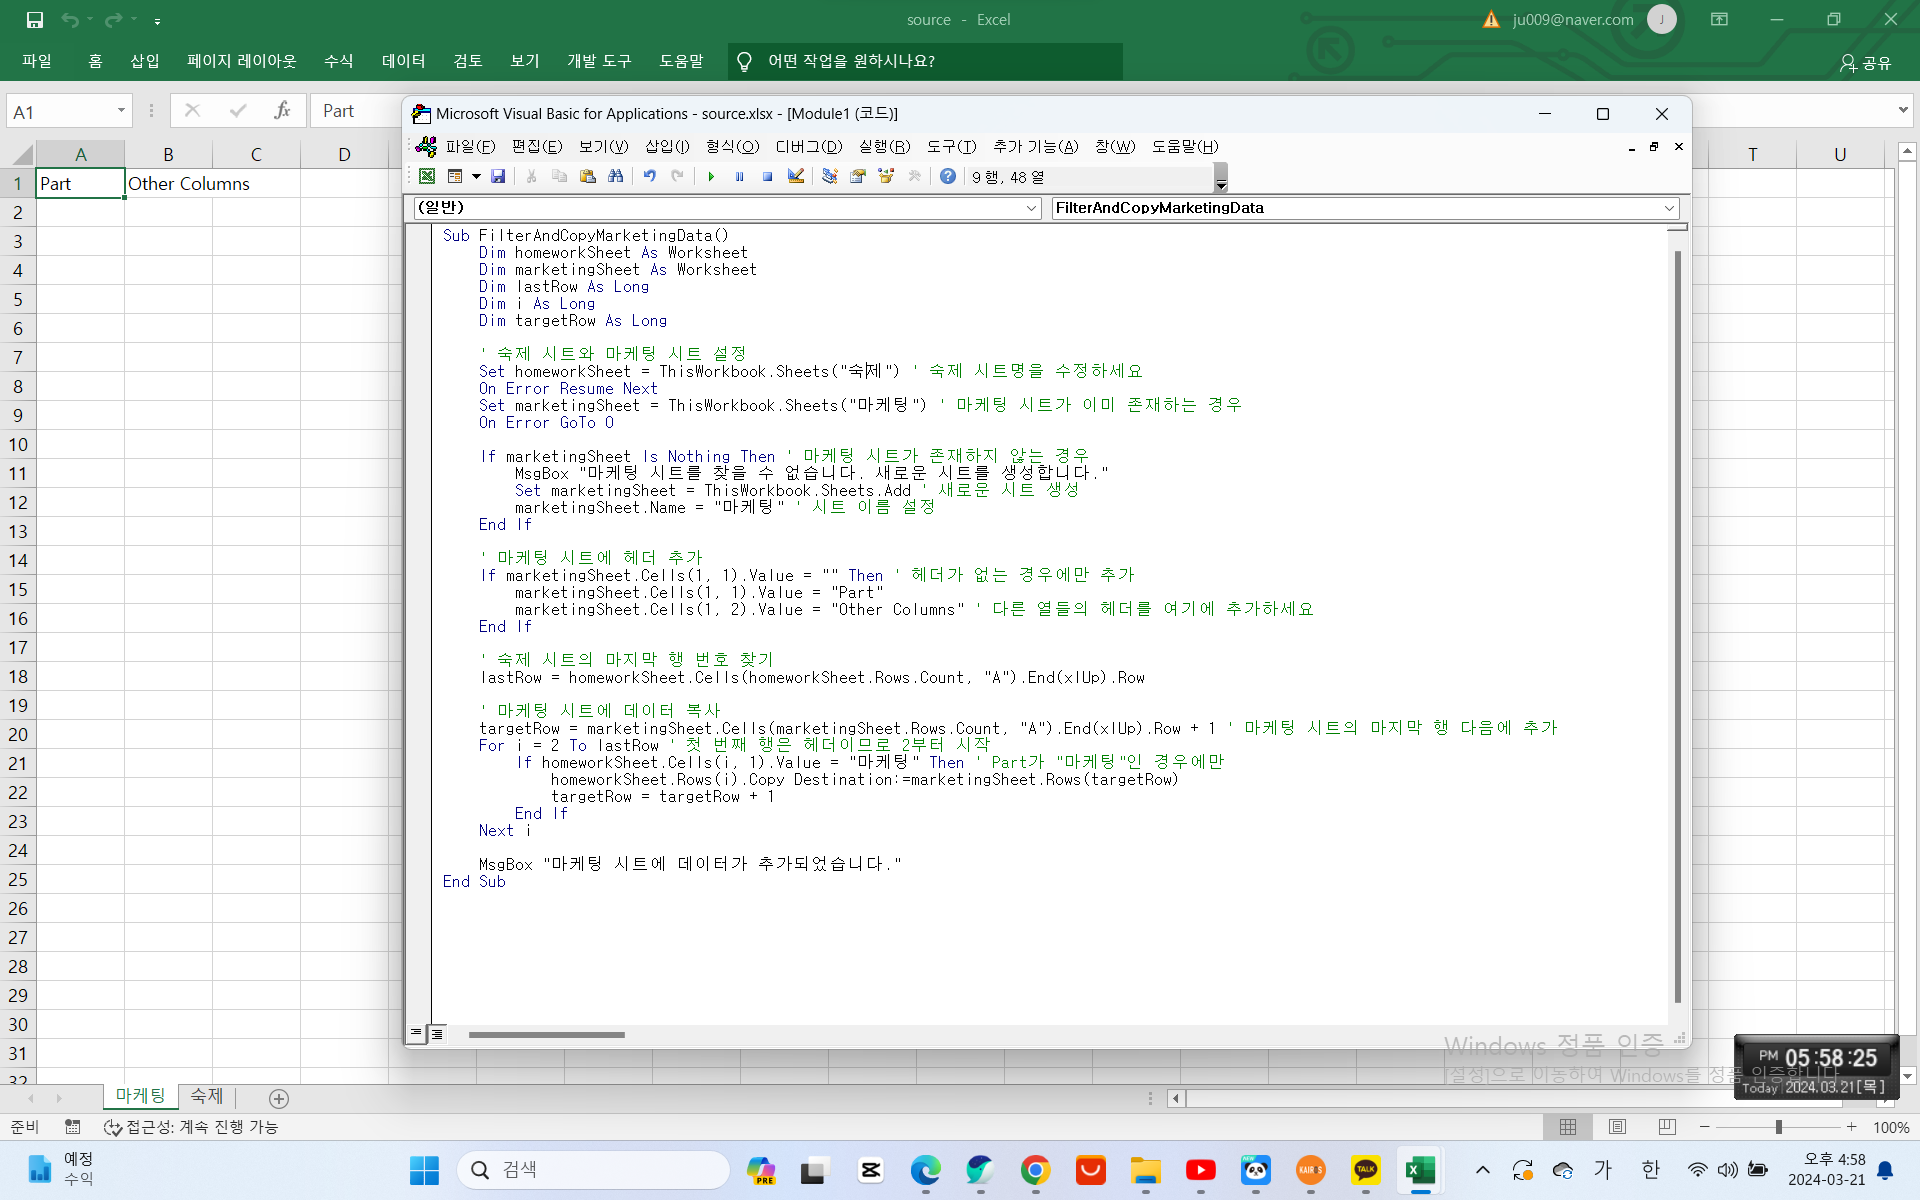Open the VBA 실행(R) menu
The height and width of the screenshot is (1200, 1920).
pos(884,147)
